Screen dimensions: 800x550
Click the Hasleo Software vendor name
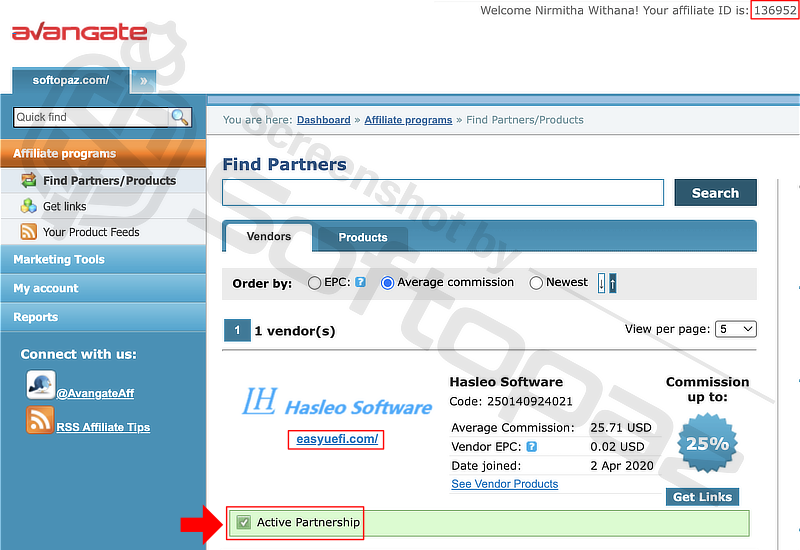tap(506, 382)
